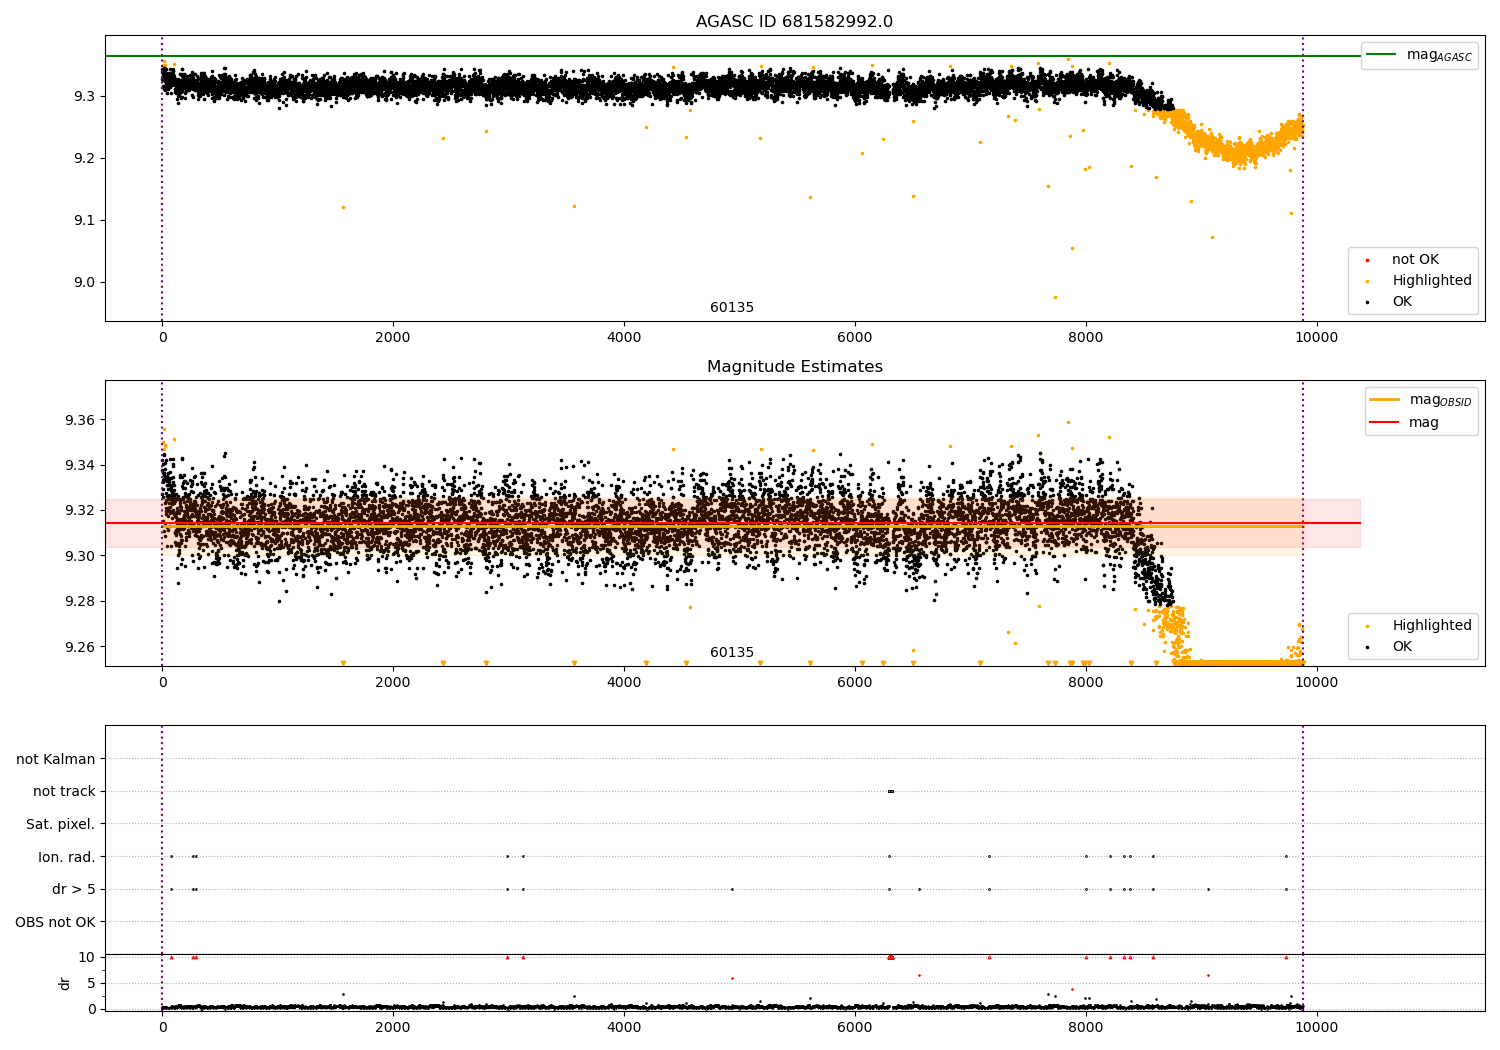This screenshot has width=1500, height=1050.
Task: Click y-axis tick '9.3' on top plot
Action: coord(84,97)
